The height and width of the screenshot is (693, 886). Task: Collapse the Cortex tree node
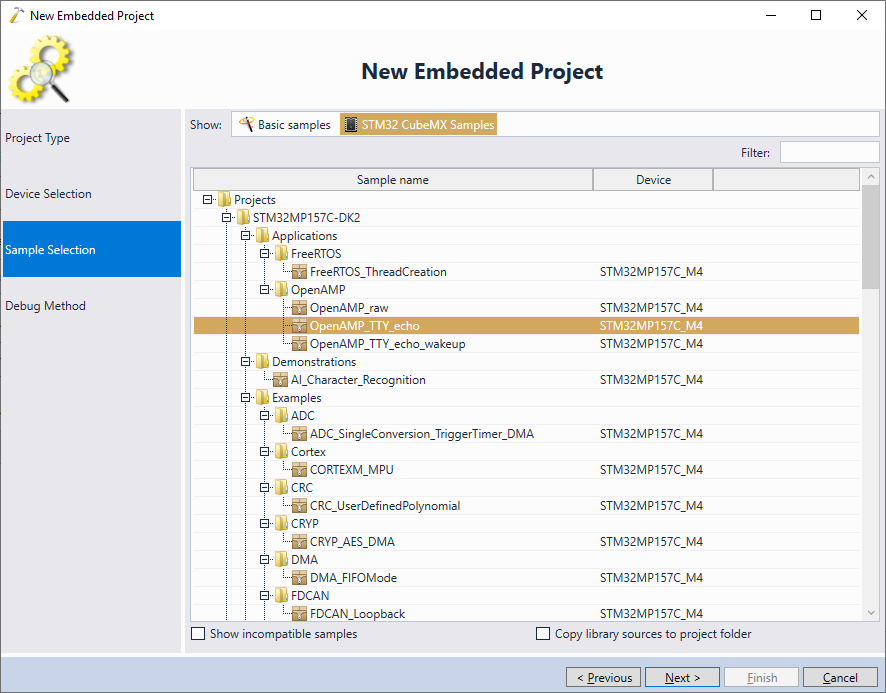coord(264,452)
